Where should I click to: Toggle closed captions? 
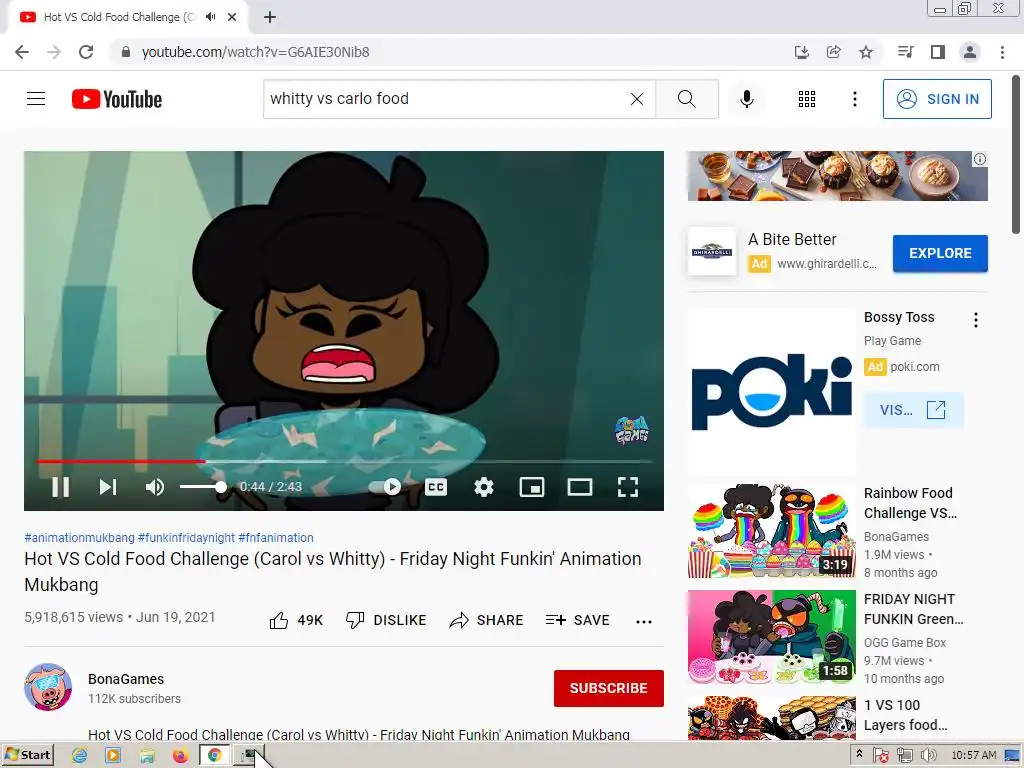436,487
